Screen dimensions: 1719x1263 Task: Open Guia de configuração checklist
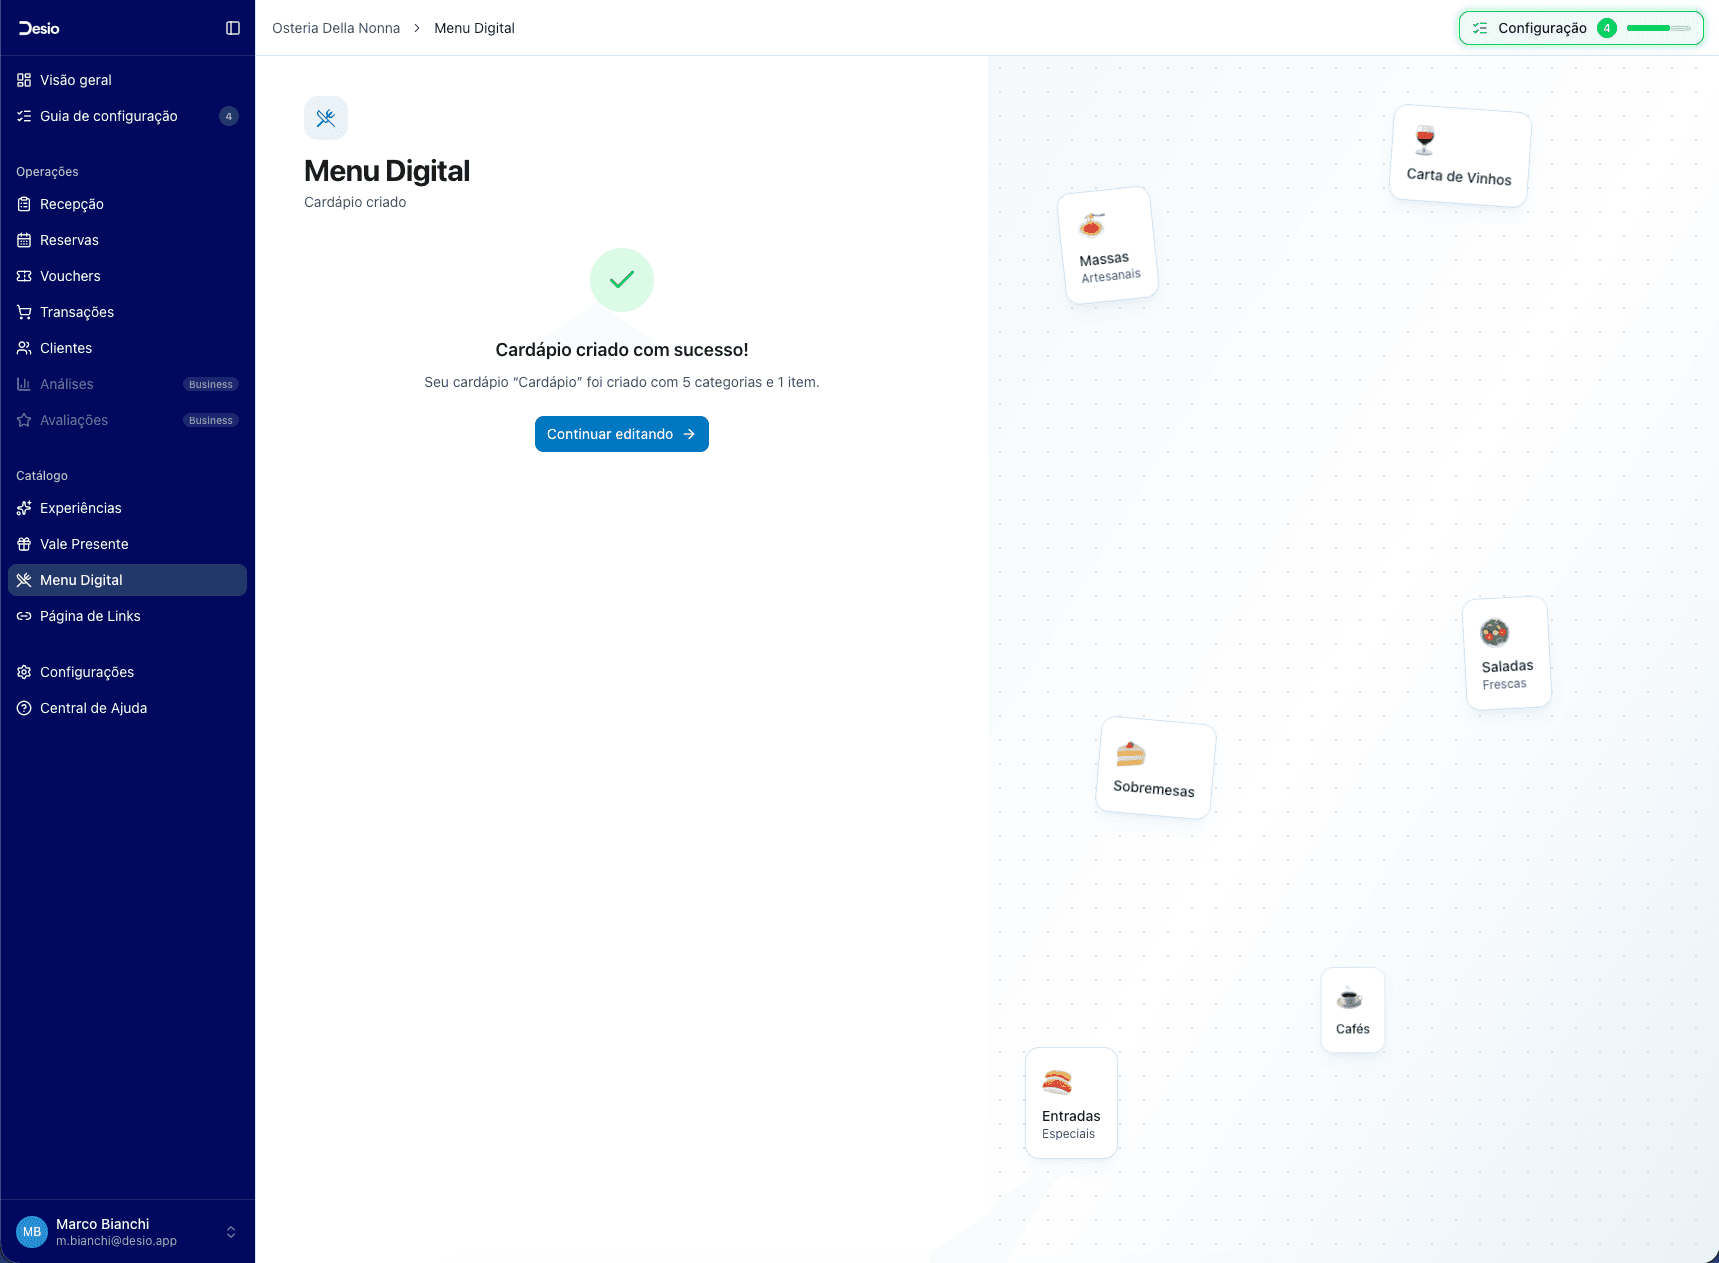(109, 116)
